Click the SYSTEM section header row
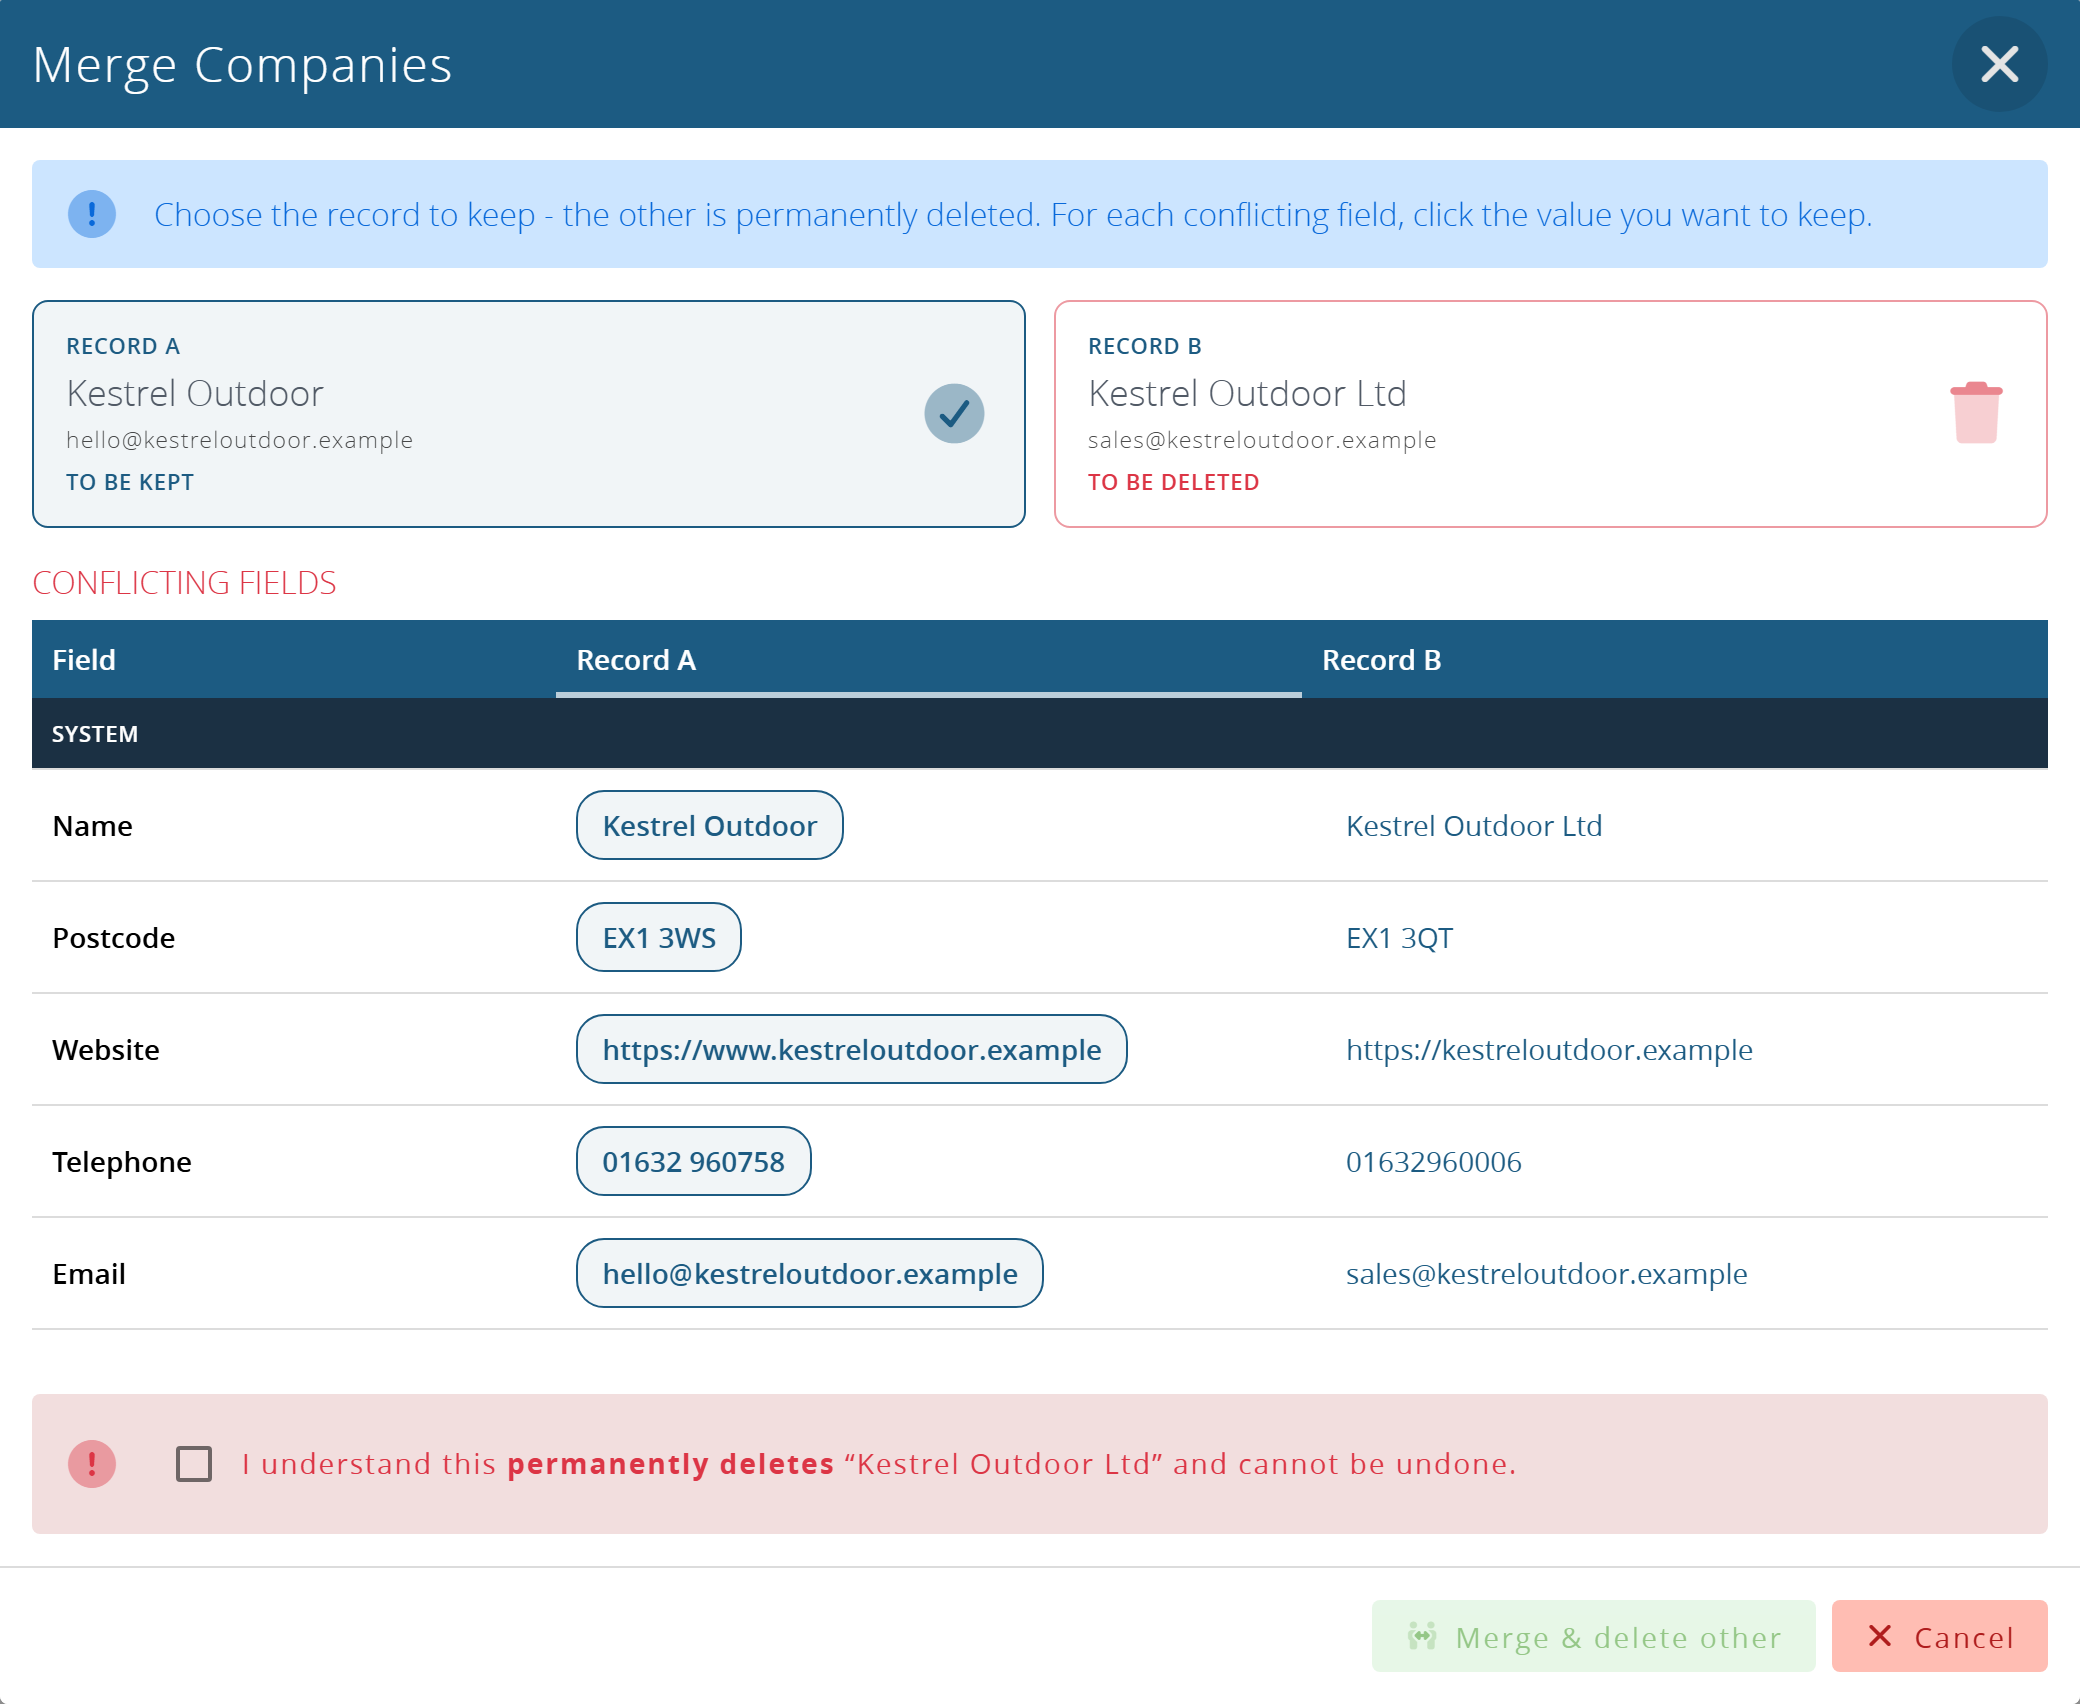Screen dimensions: 2080x1704 pyautogui.click(x=1040, y=734)
